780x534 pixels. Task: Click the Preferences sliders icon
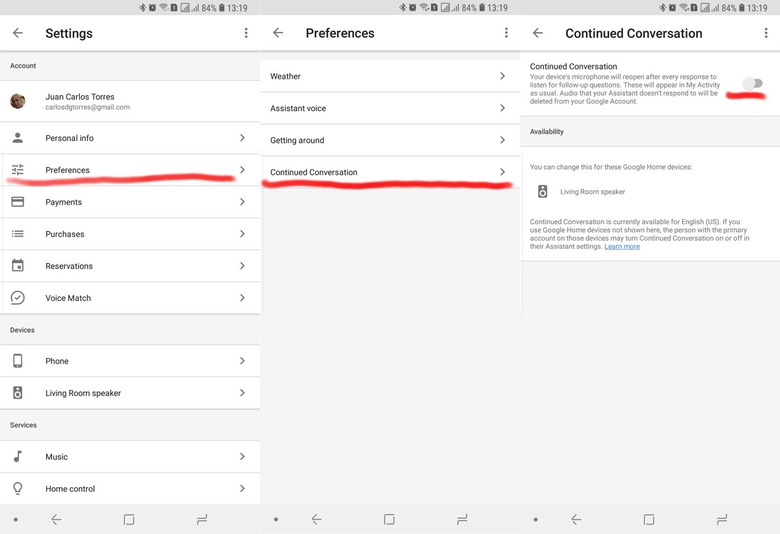click(x=18, y=170)
